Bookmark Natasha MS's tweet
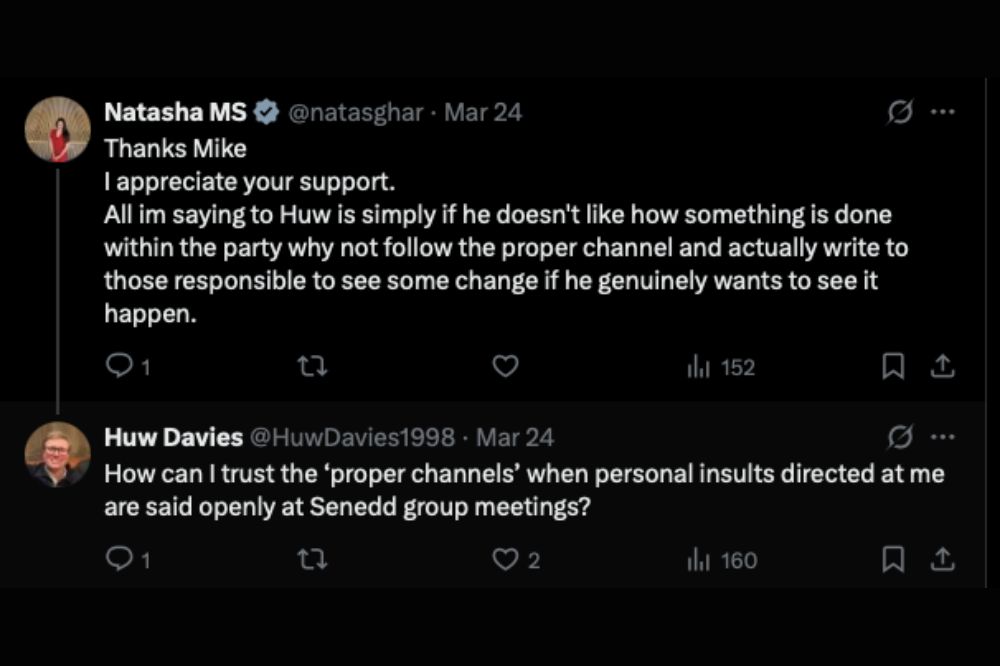Screen dimensions: 1000x666 point(892,368)
